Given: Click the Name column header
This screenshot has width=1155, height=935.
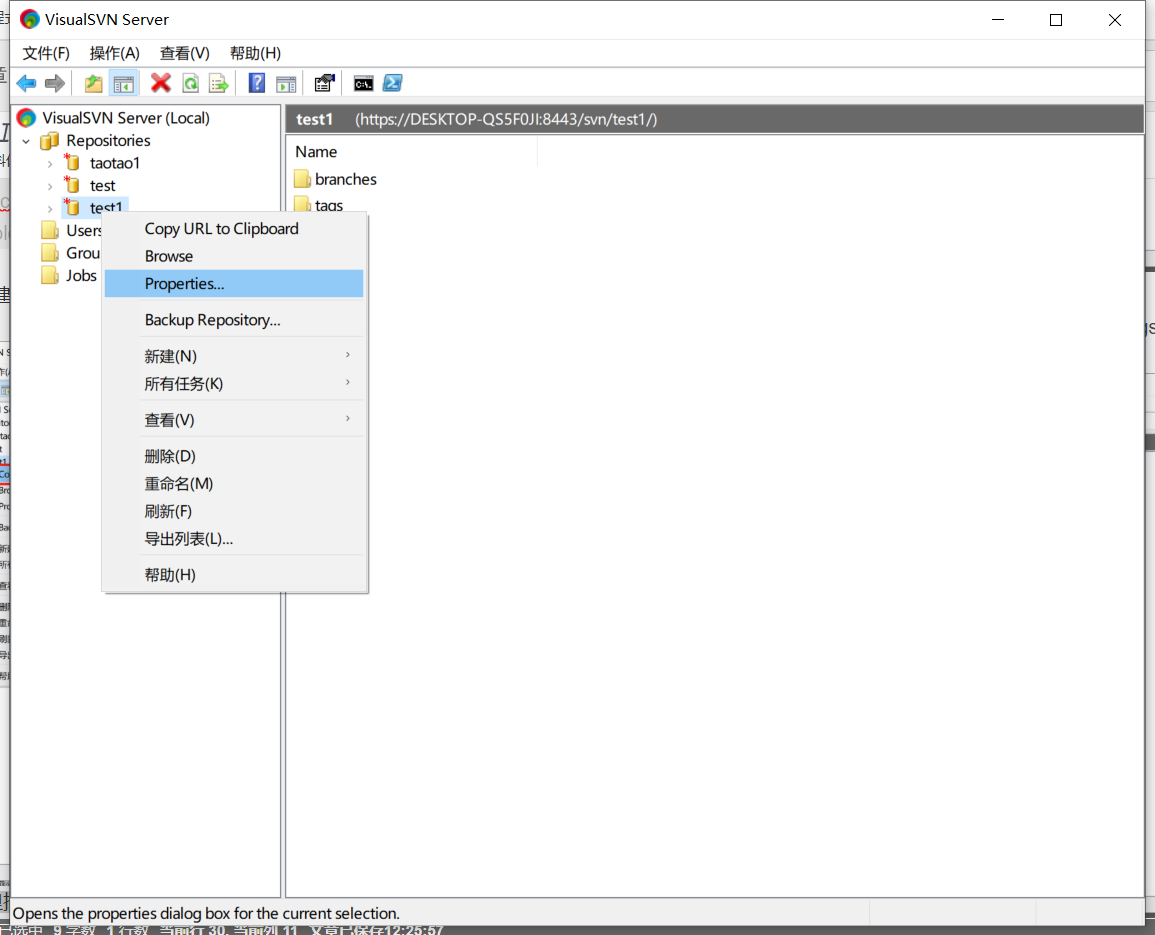Looking at the screenshot, I should tap(412, 152).
